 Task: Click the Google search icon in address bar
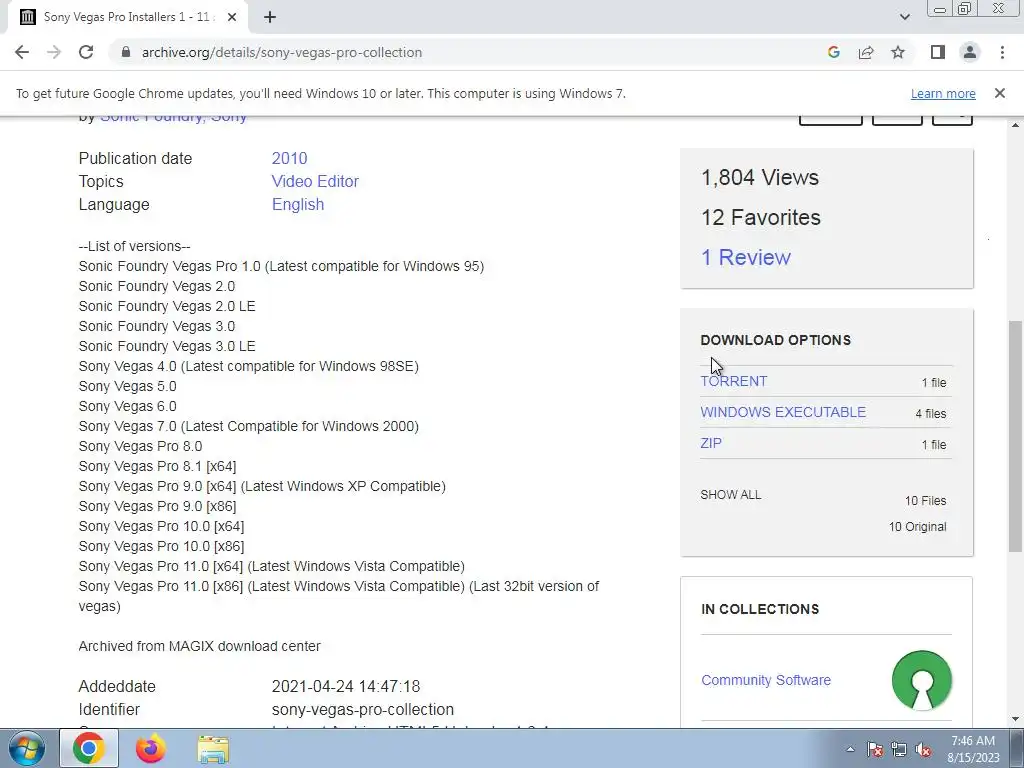pos(833,52)
